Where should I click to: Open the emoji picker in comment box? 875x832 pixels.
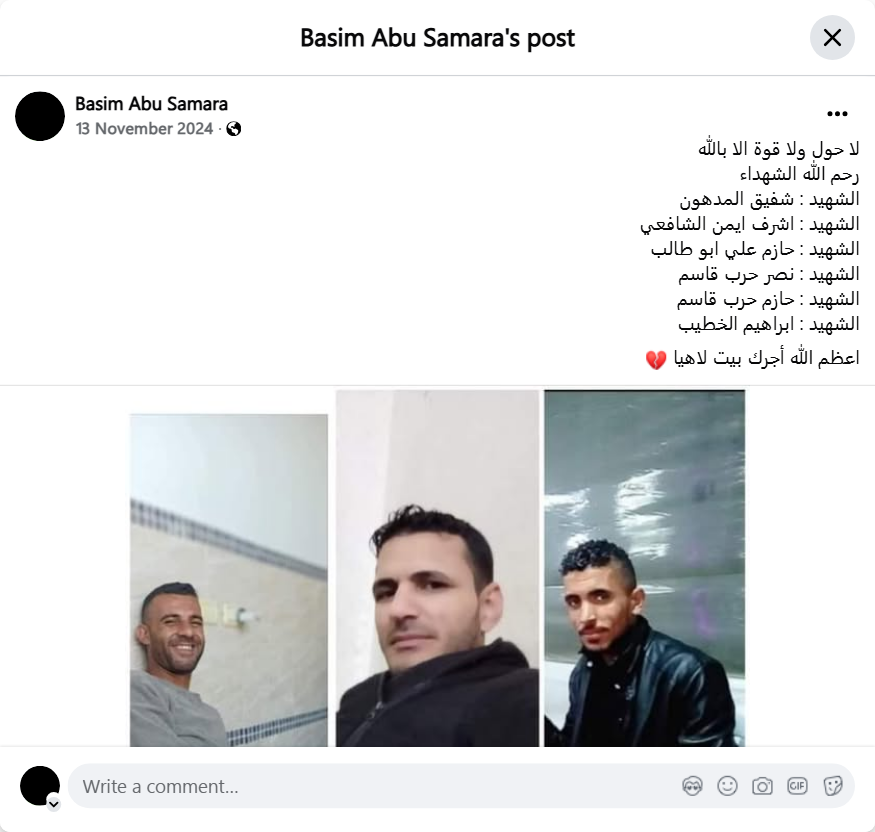pyautogui.click(x=727, y=786)
